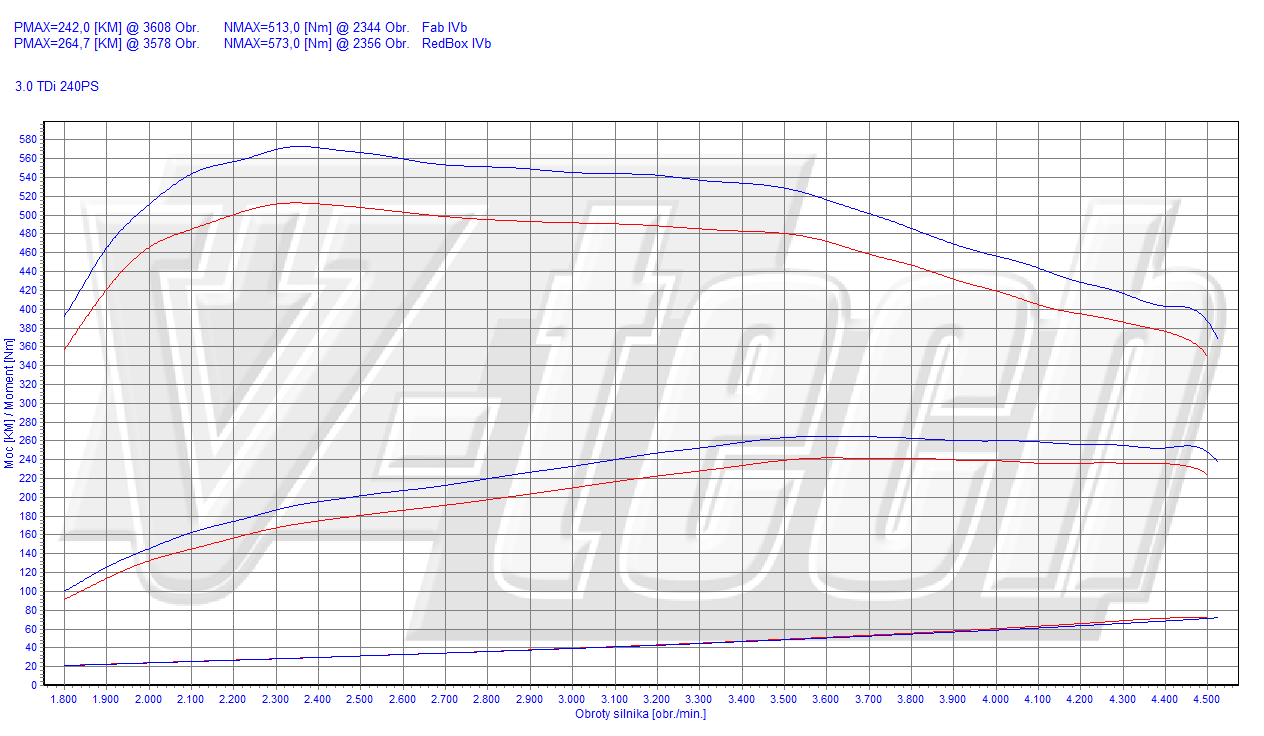The height and width of the screenshot is (736, 1264).
Task: Click the 580 label on y-axis
Action: [27, 140]
